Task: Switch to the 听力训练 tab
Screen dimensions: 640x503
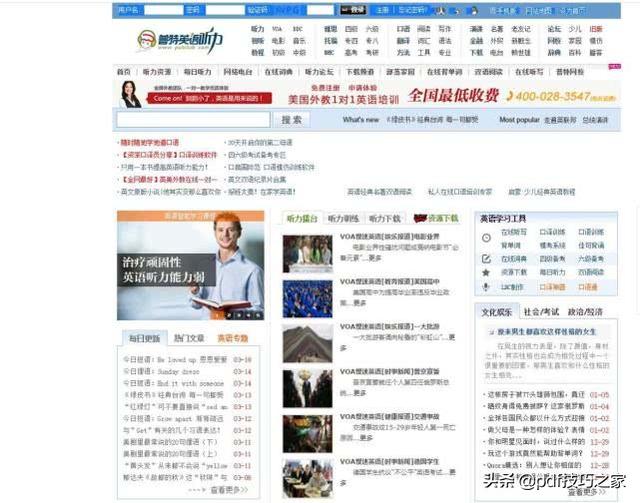Action: 343,219
